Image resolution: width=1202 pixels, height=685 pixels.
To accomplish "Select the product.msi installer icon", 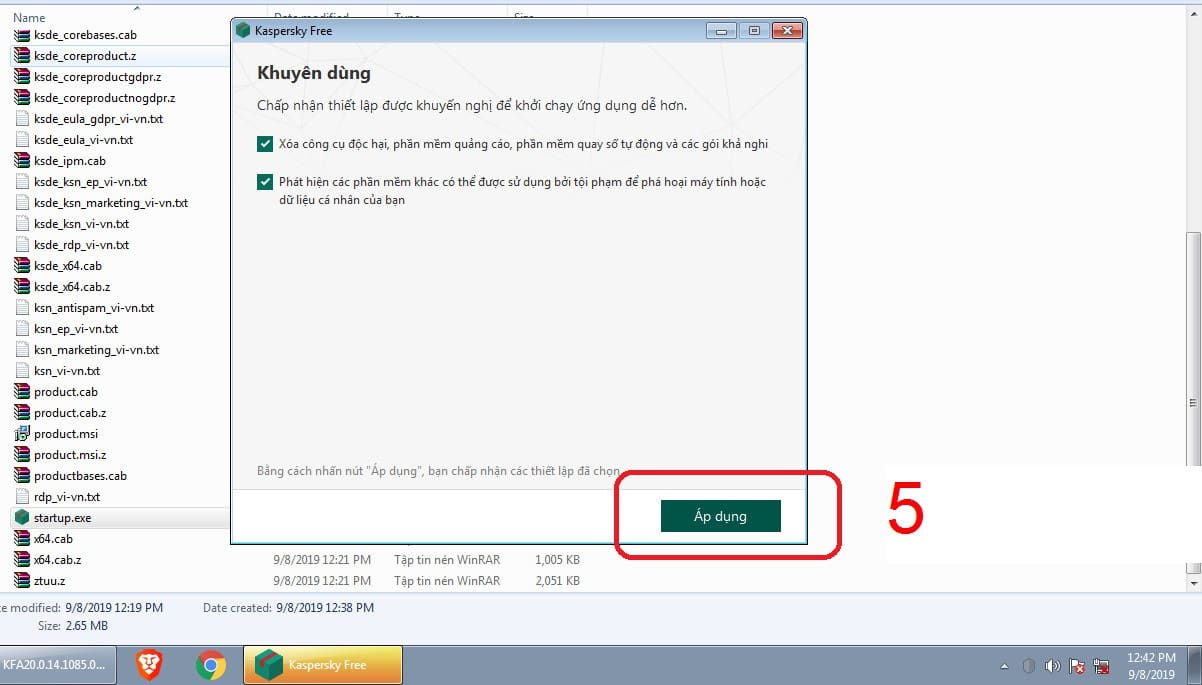I will [22, 434].
